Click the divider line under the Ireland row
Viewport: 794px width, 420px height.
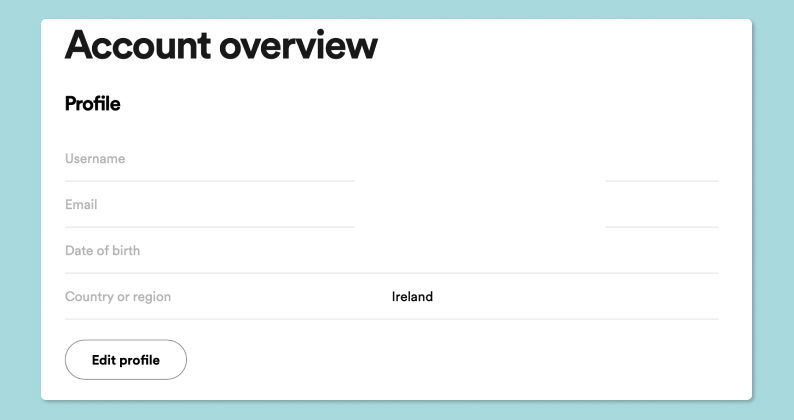391,319
